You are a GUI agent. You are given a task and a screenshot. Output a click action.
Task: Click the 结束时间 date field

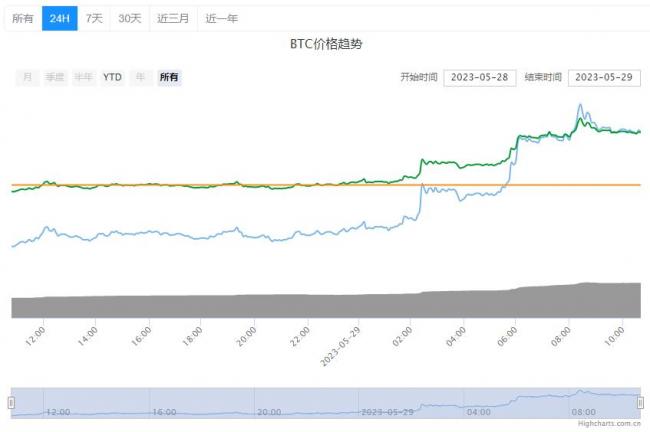[x=604, y=78]
